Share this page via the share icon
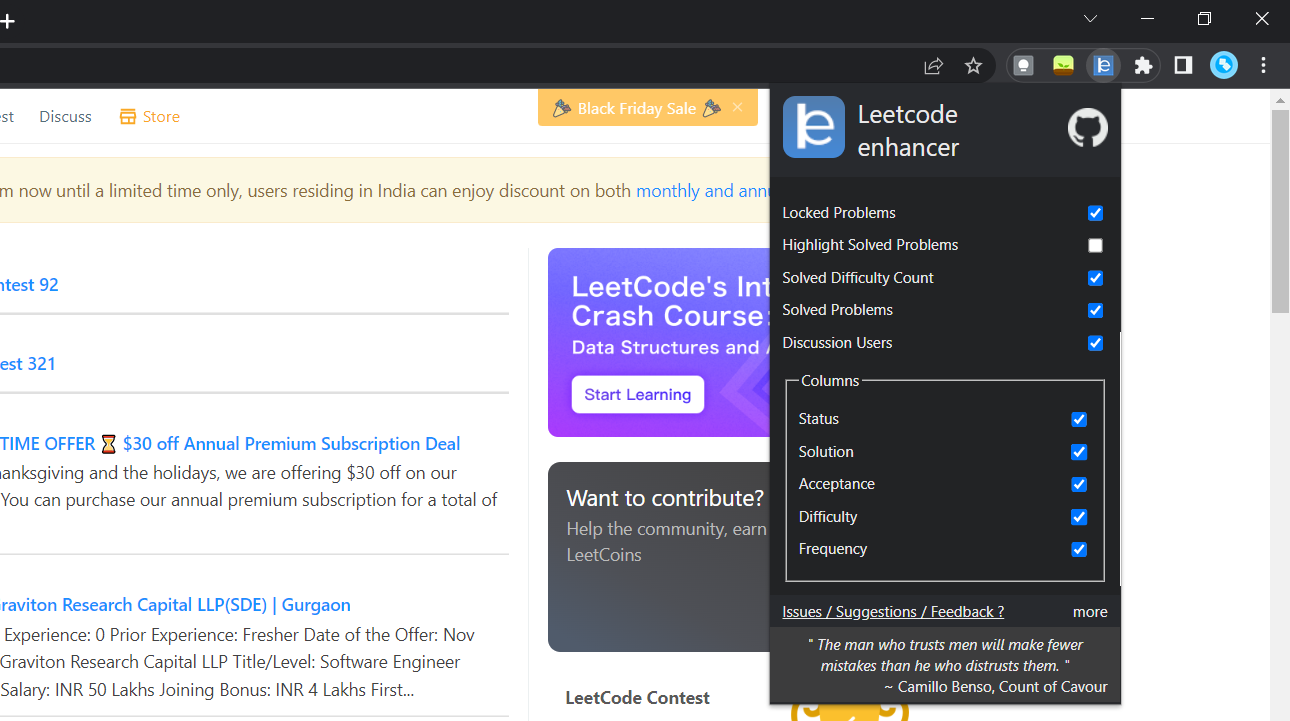Image resolution: width=1290 pixels, height=721 pixels. click(933, 66)
